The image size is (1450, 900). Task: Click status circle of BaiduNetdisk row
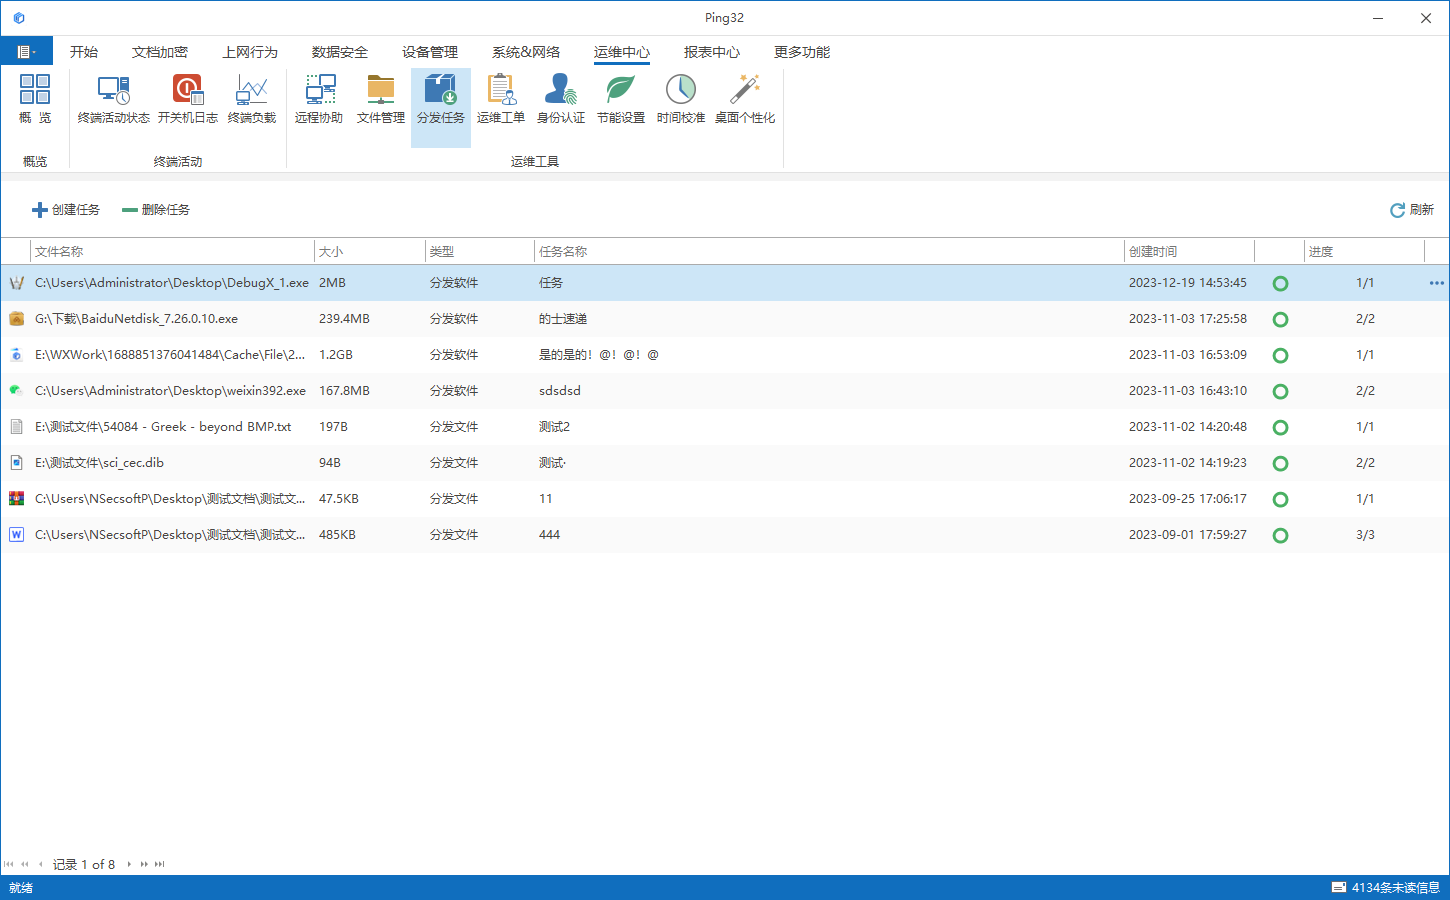(1280, 320)
